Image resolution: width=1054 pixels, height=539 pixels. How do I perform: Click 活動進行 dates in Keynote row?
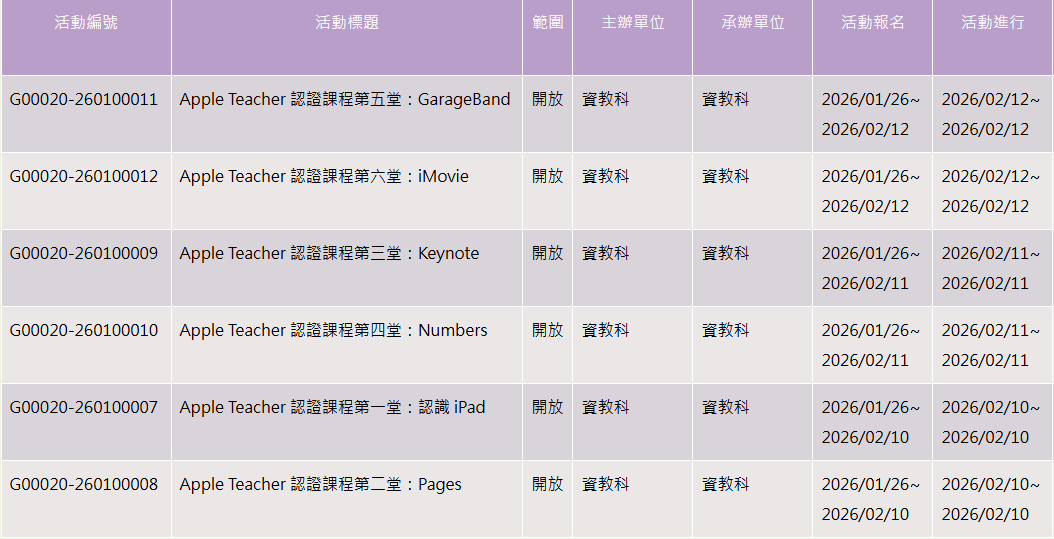991,268
